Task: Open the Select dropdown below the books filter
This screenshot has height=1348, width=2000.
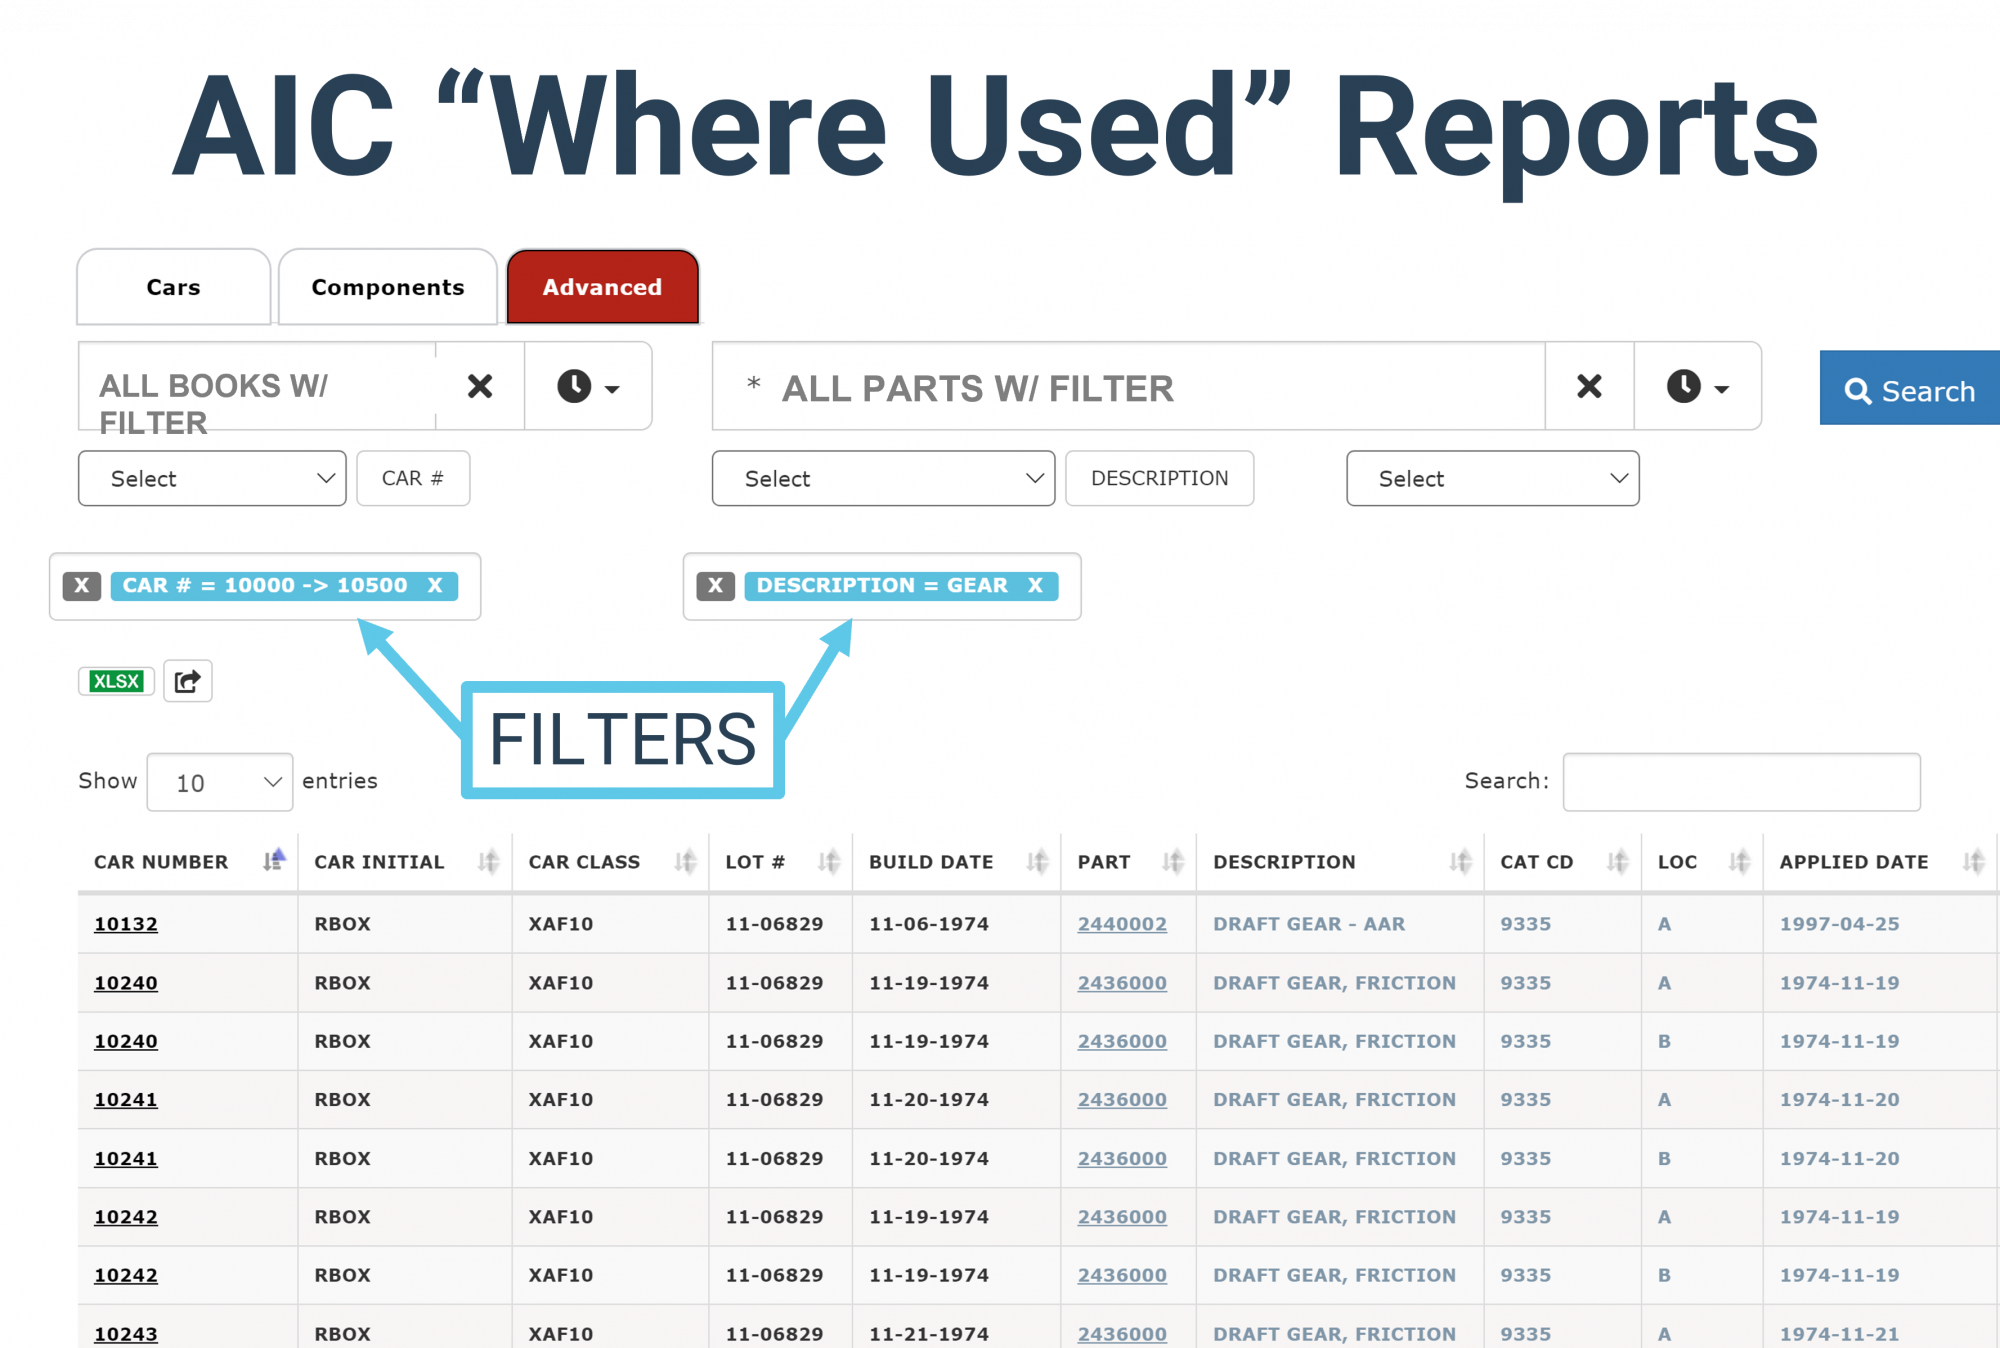Action: click(211, 478)
